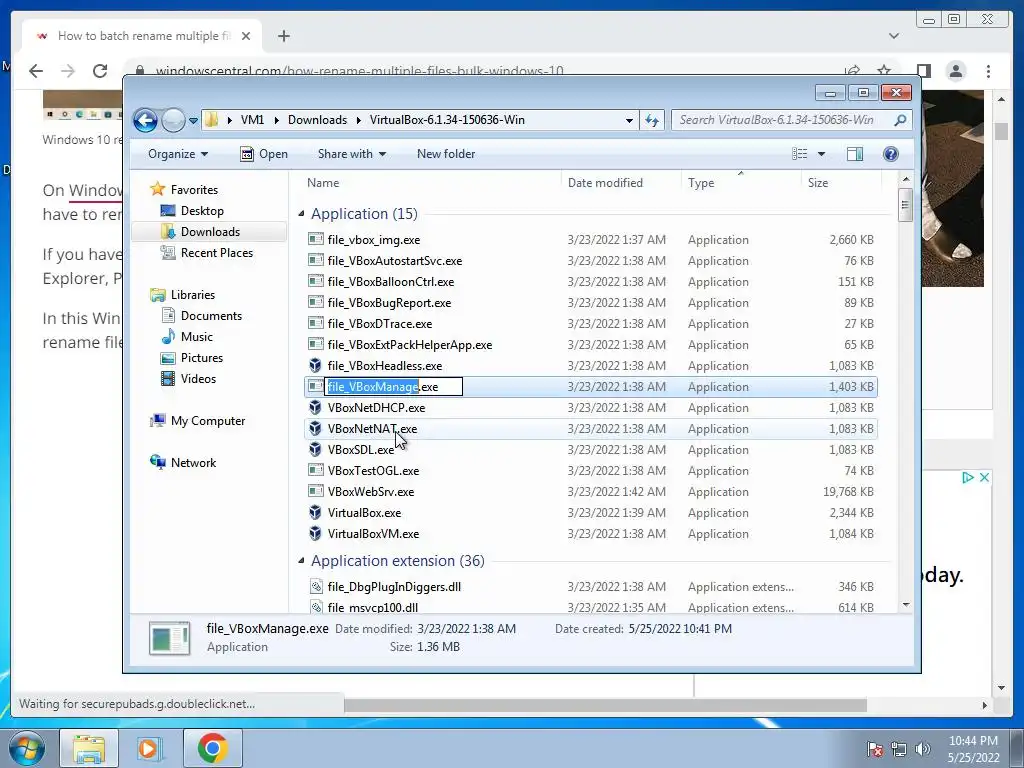Click Open in the Explorer toolbar
The width and height of the screenshot is (1024, 768).
[x=264, y=154]
